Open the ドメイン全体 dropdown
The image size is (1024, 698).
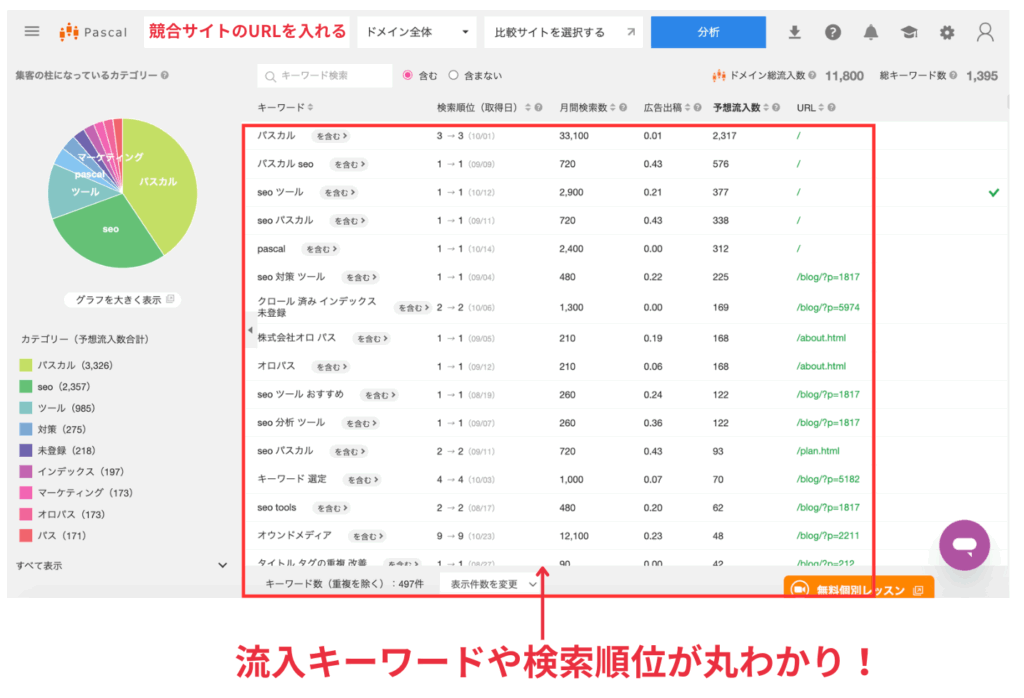coord(417,31)
